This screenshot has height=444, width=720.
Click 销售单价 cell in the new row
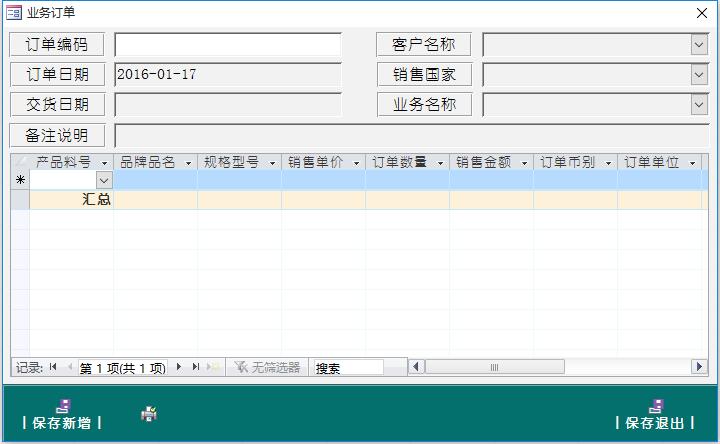(324, 180)
